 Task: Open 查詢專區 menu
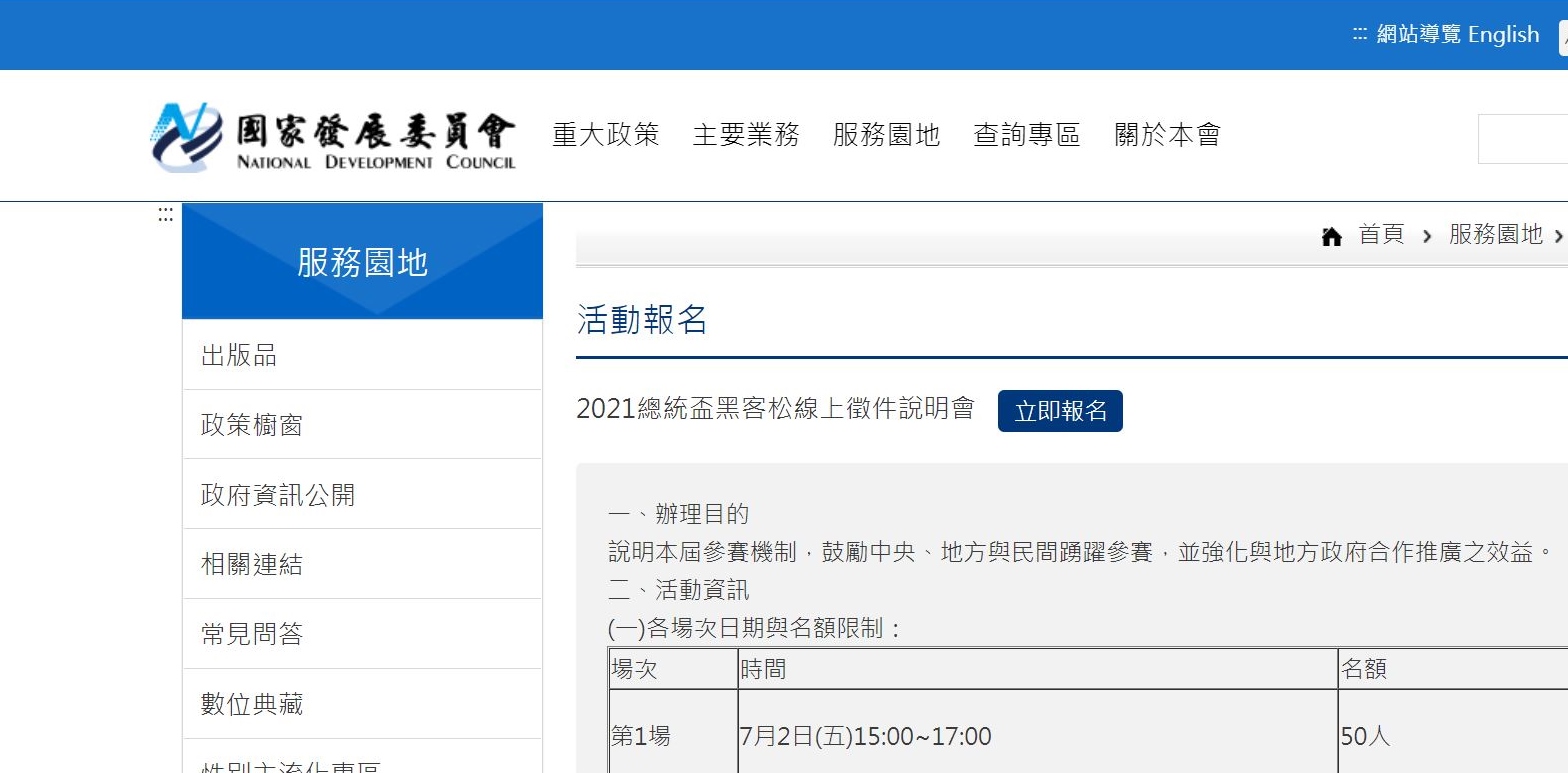tap(1027, 135)
